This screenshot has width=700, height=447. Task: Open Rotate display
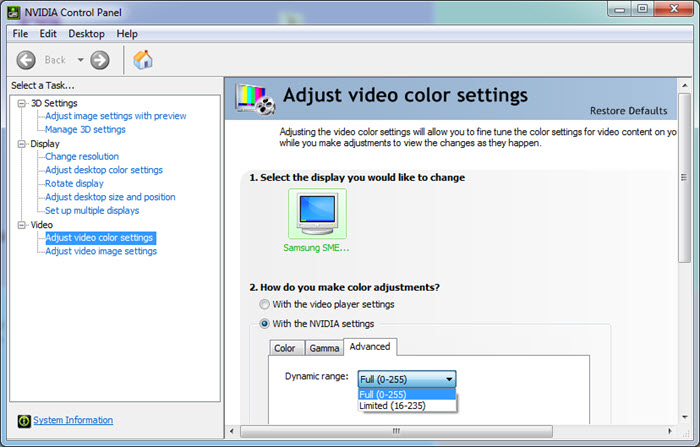74,184
